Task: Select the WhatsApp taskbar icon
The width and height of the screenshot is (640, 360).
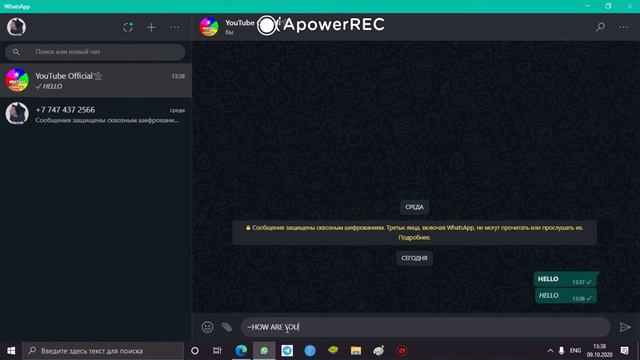Action: [264, 351]
